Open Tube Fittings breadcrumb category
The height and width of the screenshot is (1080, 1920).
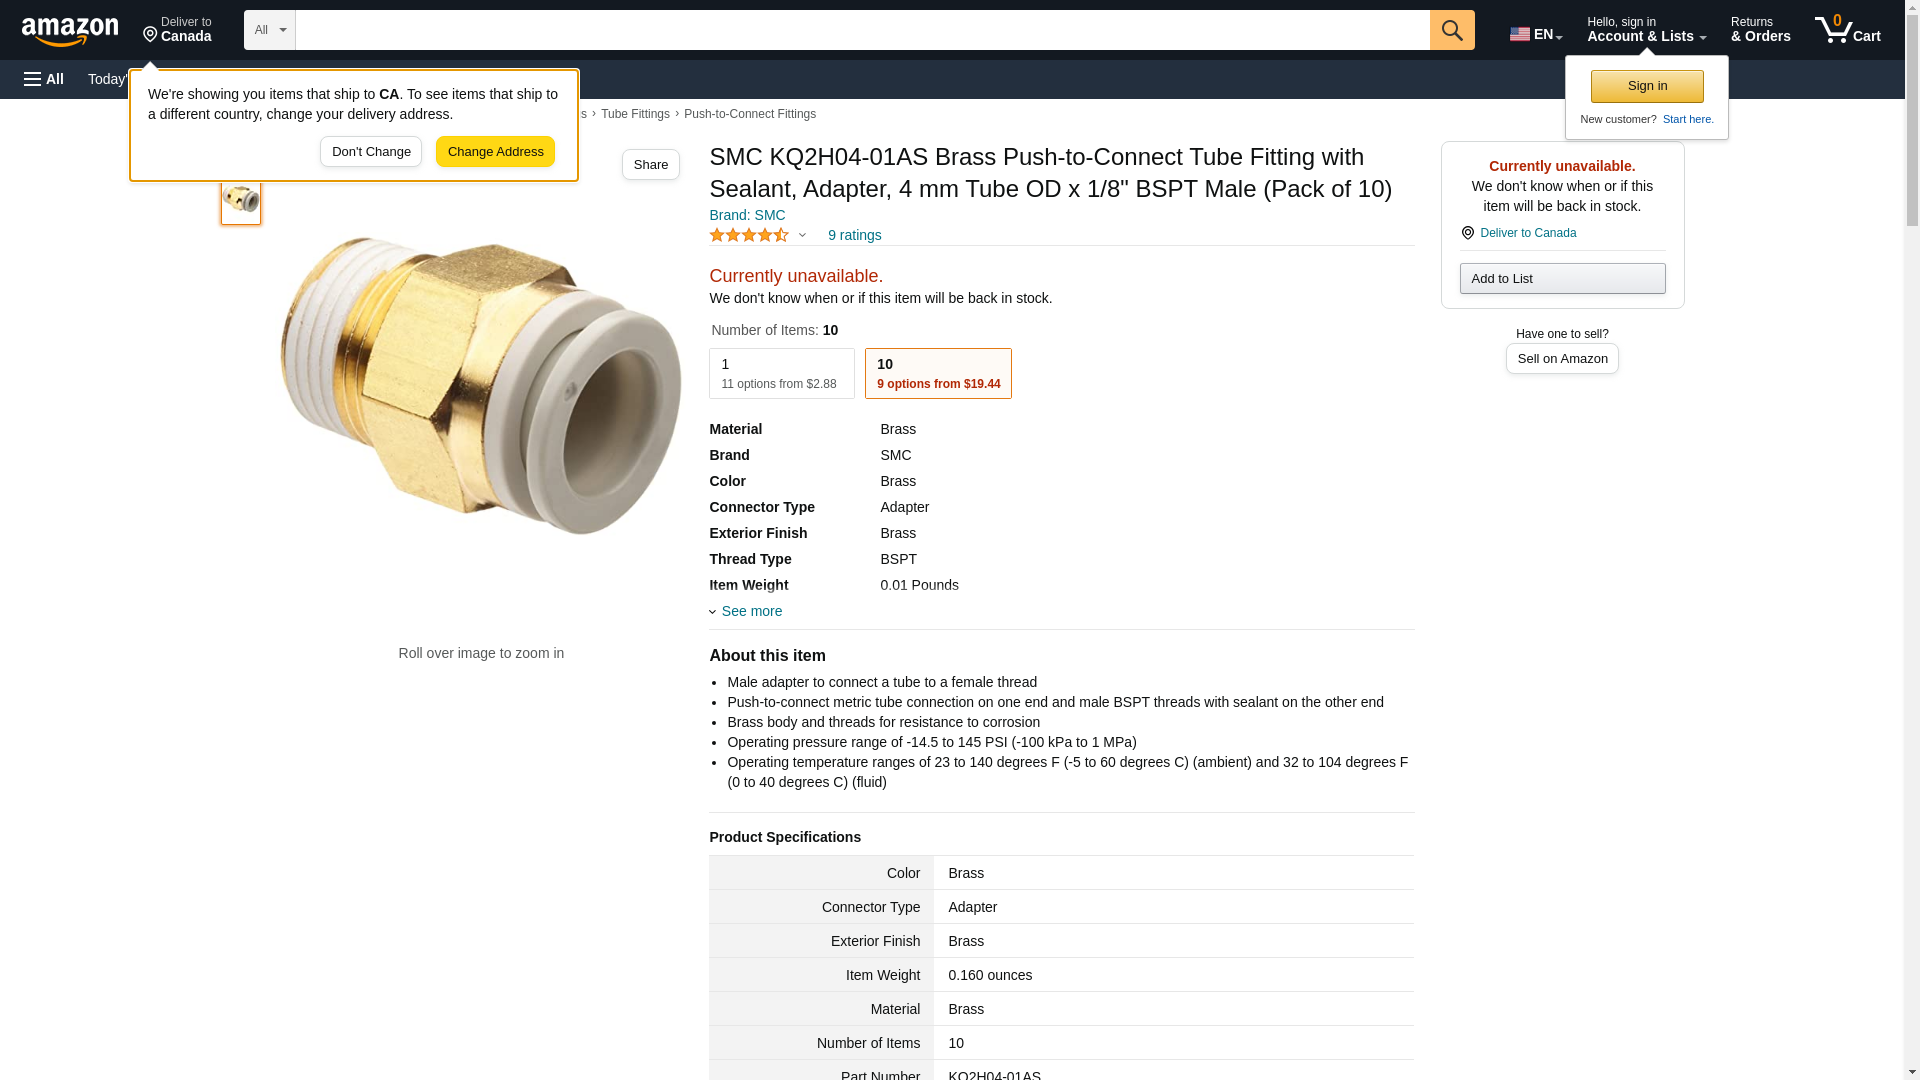click(x=635, y=114)
